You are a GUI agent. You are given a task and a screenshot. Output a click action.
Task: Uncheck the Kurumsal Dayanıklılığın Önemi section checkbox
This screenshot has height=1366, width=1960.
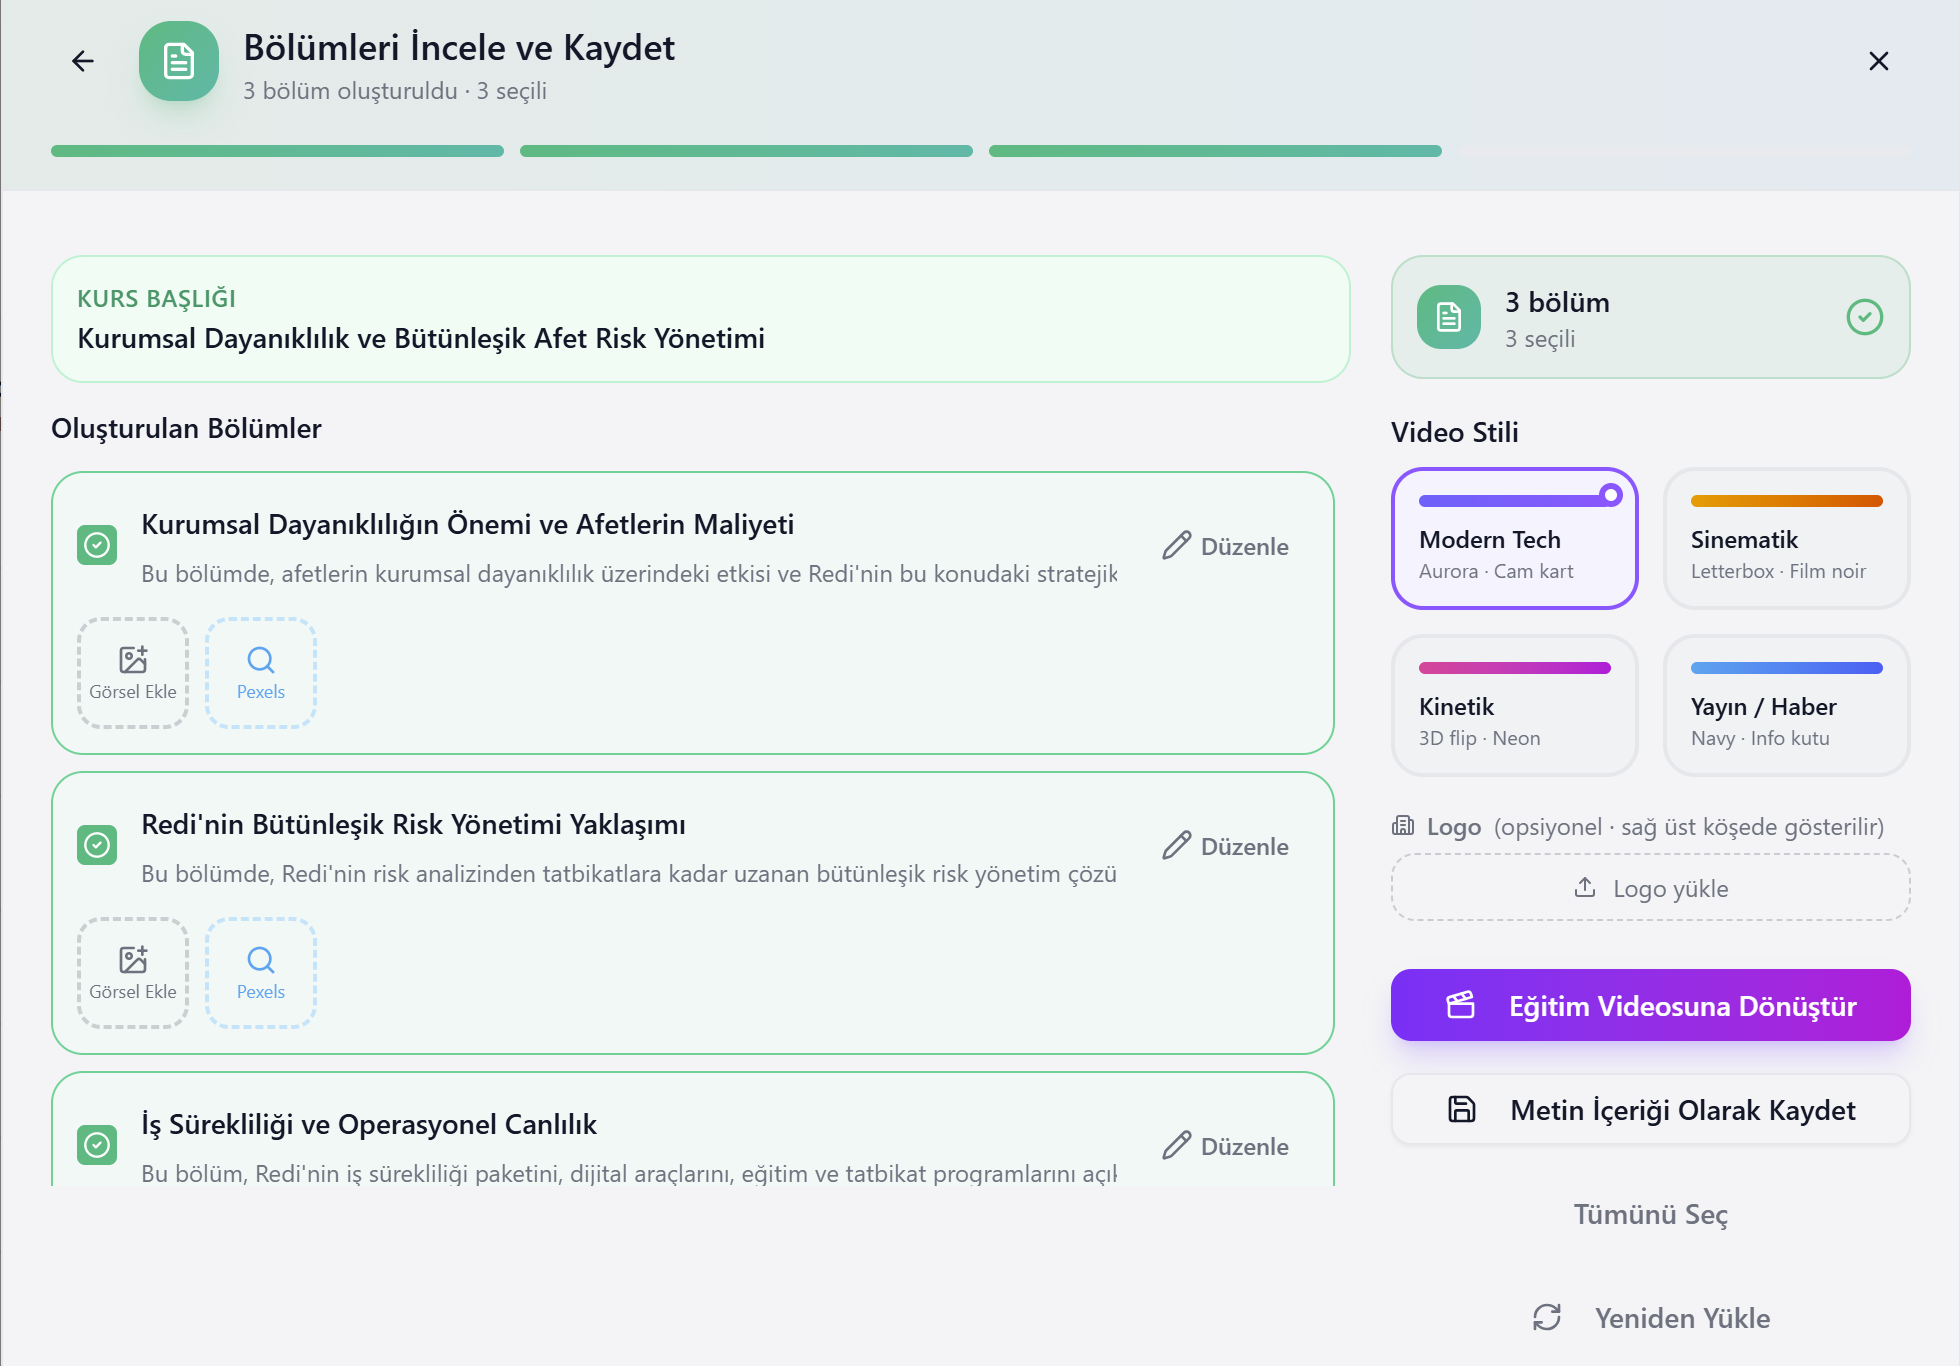(x=97, y=545)
